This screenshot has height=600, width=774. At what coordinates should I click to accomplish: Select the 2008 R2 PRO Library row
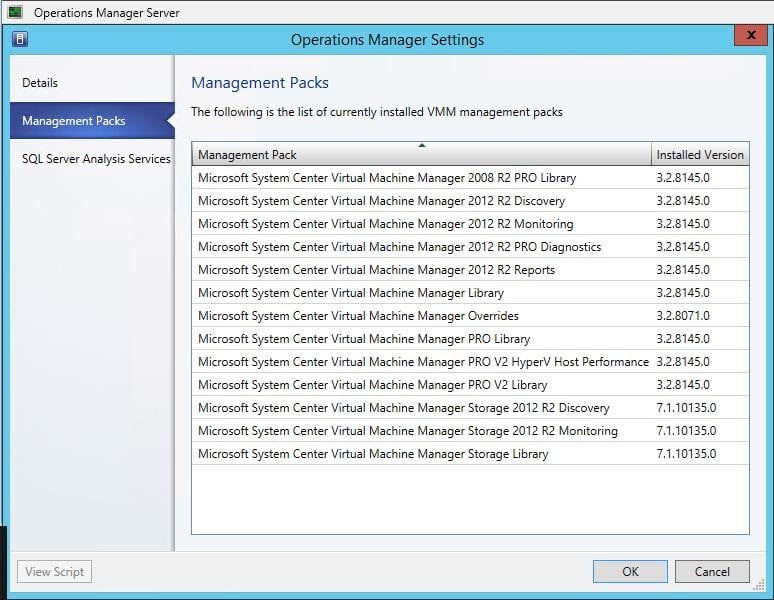point(470,178)
